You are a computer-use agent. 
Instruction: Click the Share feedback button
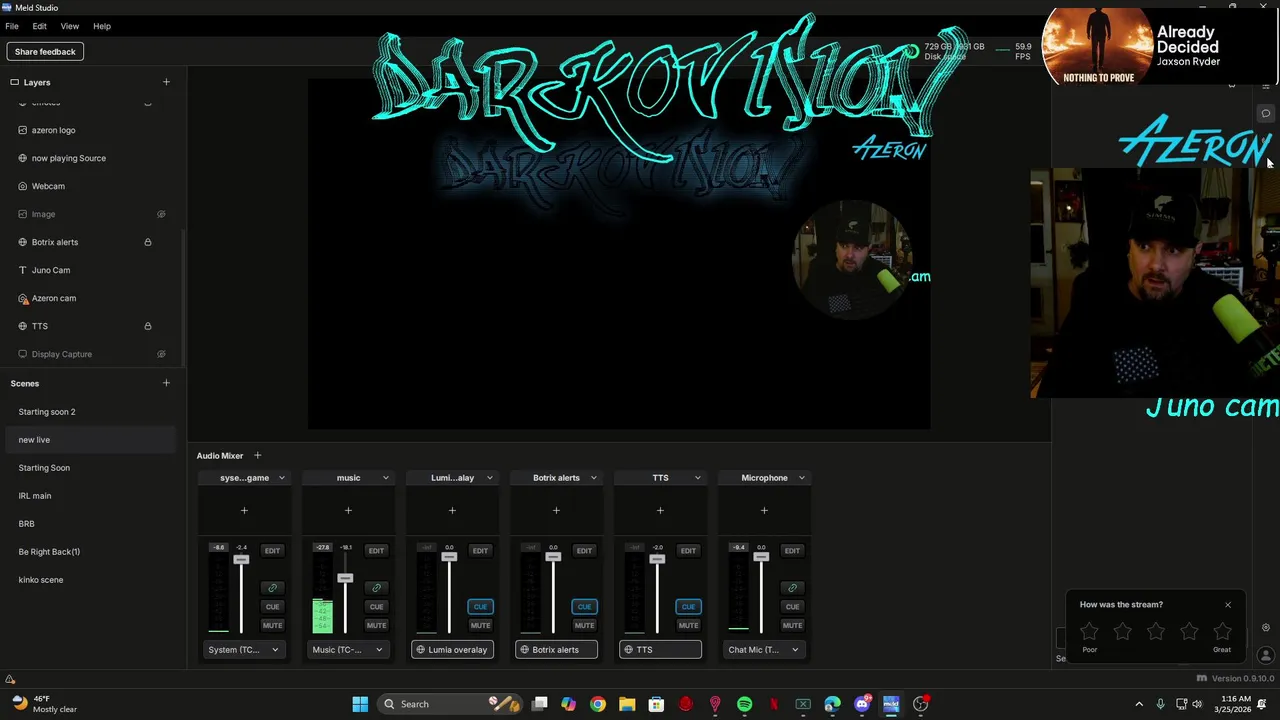click(x=45, y=52)
